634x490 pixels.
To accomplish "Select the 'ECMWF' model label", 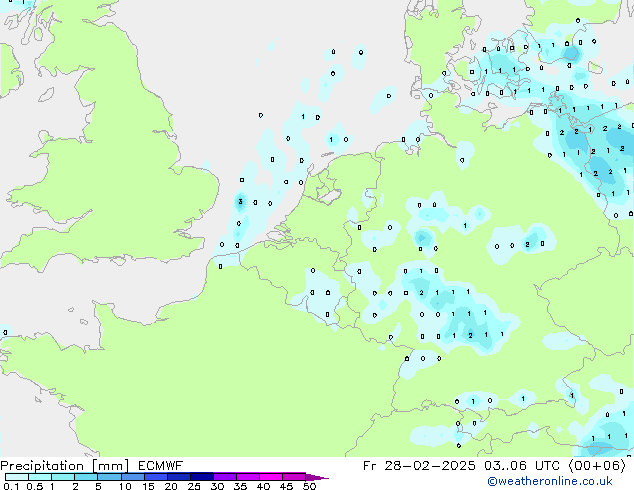I will 161,466.
